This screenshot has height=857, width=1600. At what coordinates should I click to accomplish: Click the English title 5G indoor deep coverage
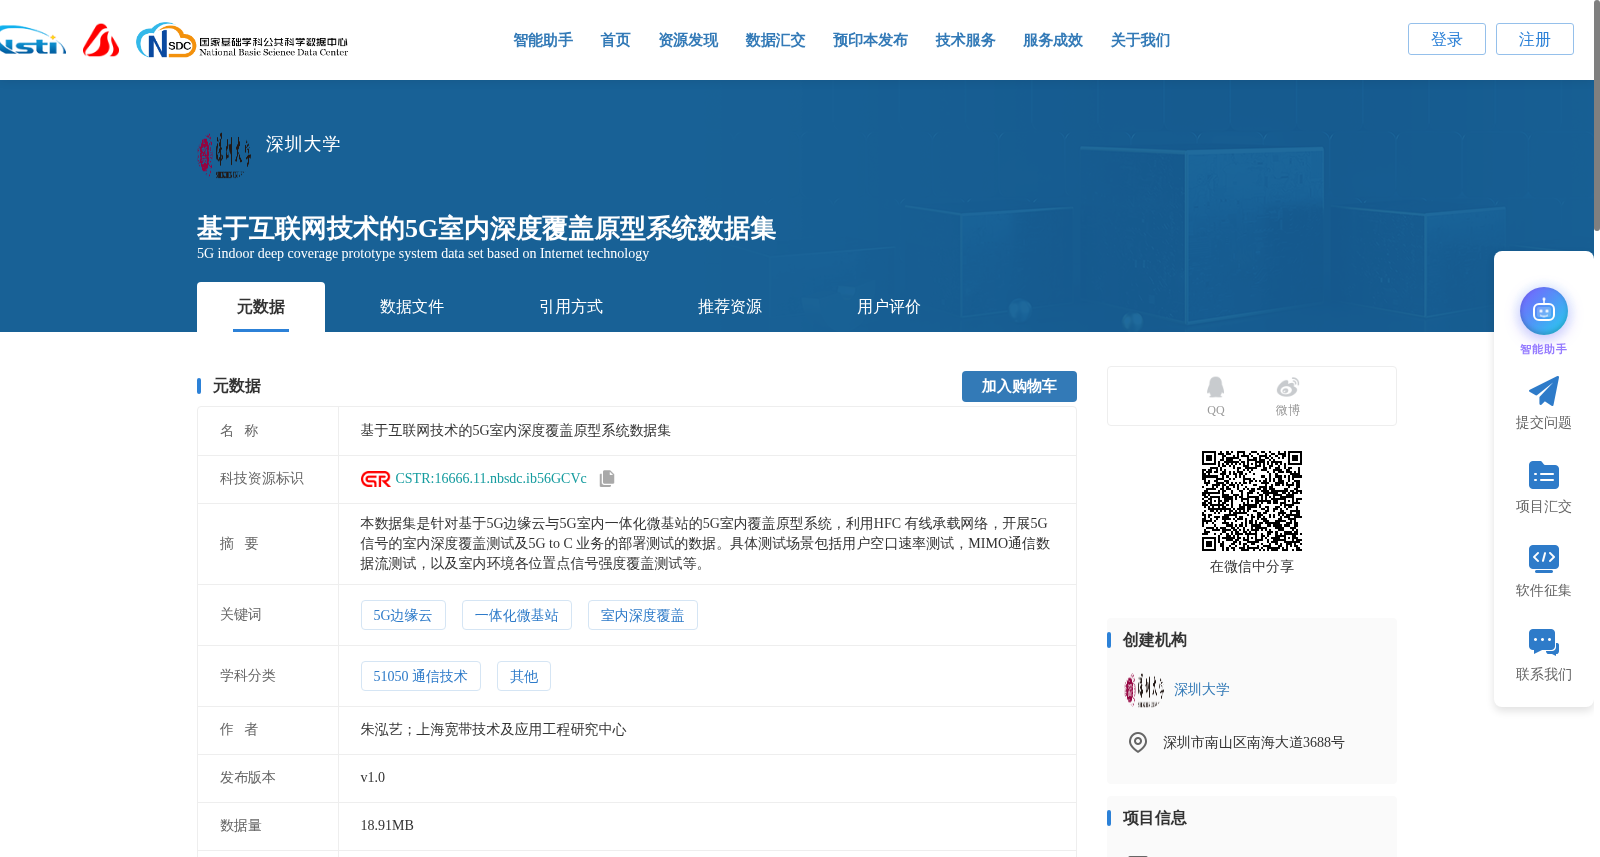click(423, 254)
